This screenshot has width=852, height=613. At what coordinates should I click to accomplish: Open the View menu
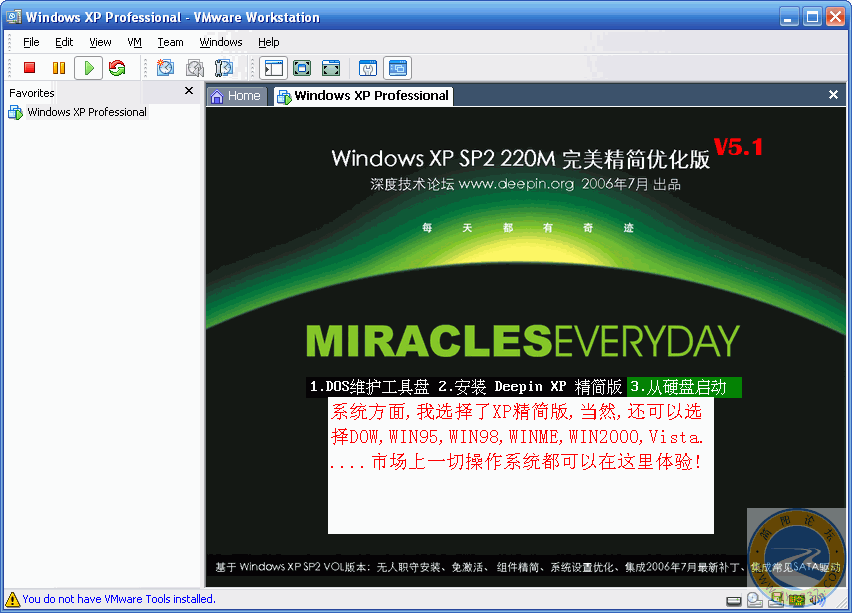coord(100,42)
